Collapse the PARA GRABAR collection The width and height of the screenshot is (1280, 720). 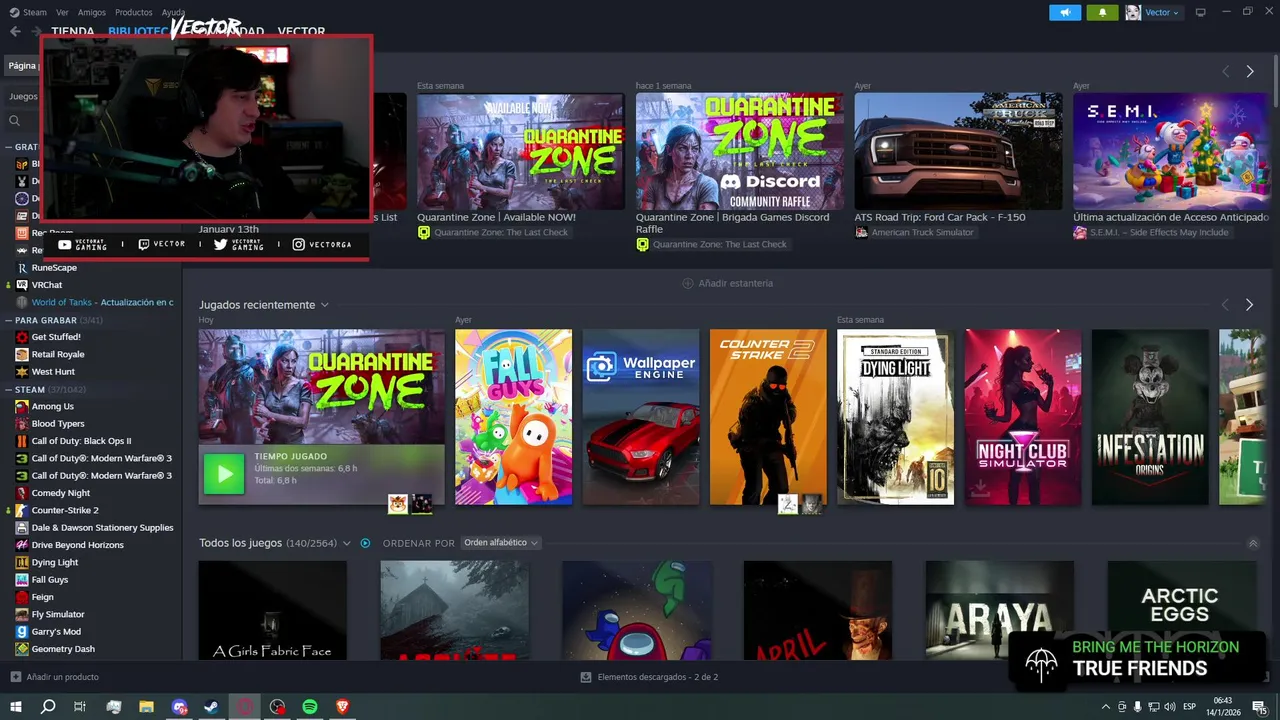[9, 320]
